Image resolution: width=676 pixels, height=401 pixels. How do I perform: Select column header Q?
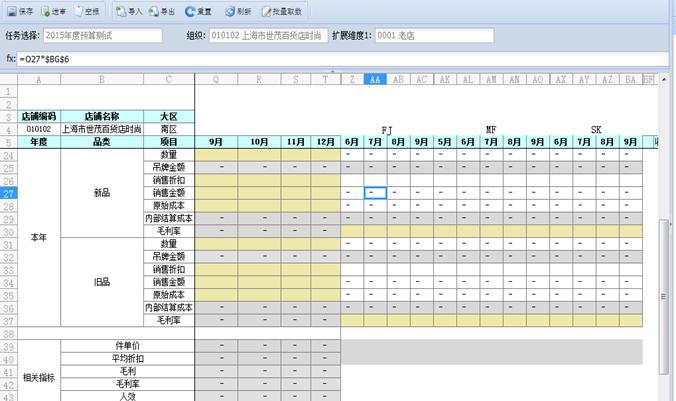(x=216, y=79)
